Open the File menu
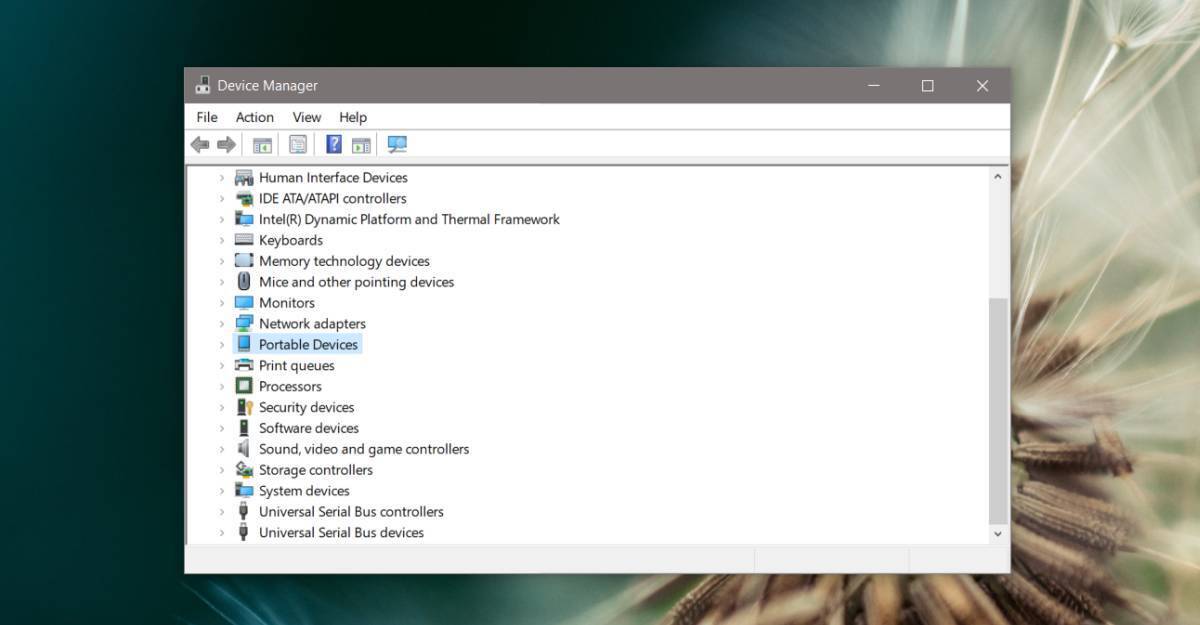Screen dimensions: 1200x625 click(x=207, y=117)
